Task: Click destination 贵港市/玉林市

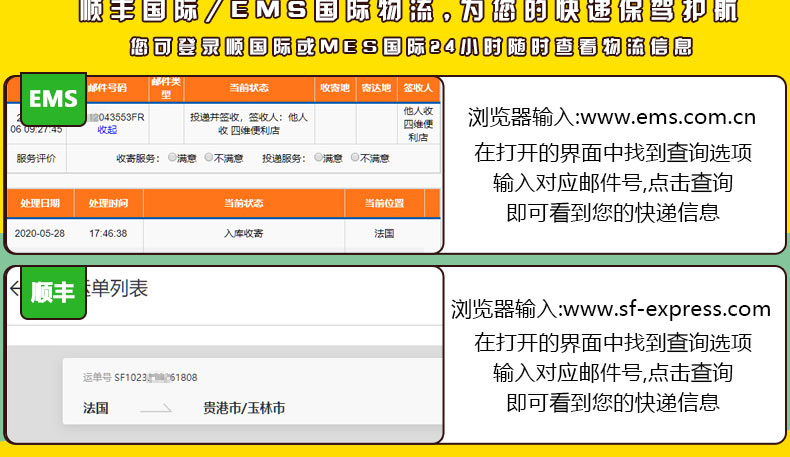Action: click(244, 408)
